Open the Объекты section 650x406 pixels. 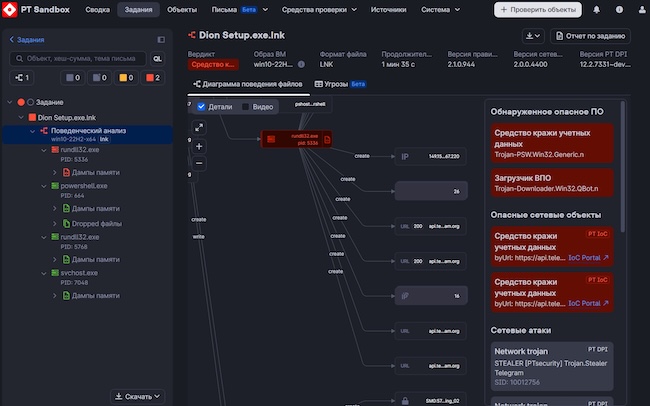click(182, 10)
